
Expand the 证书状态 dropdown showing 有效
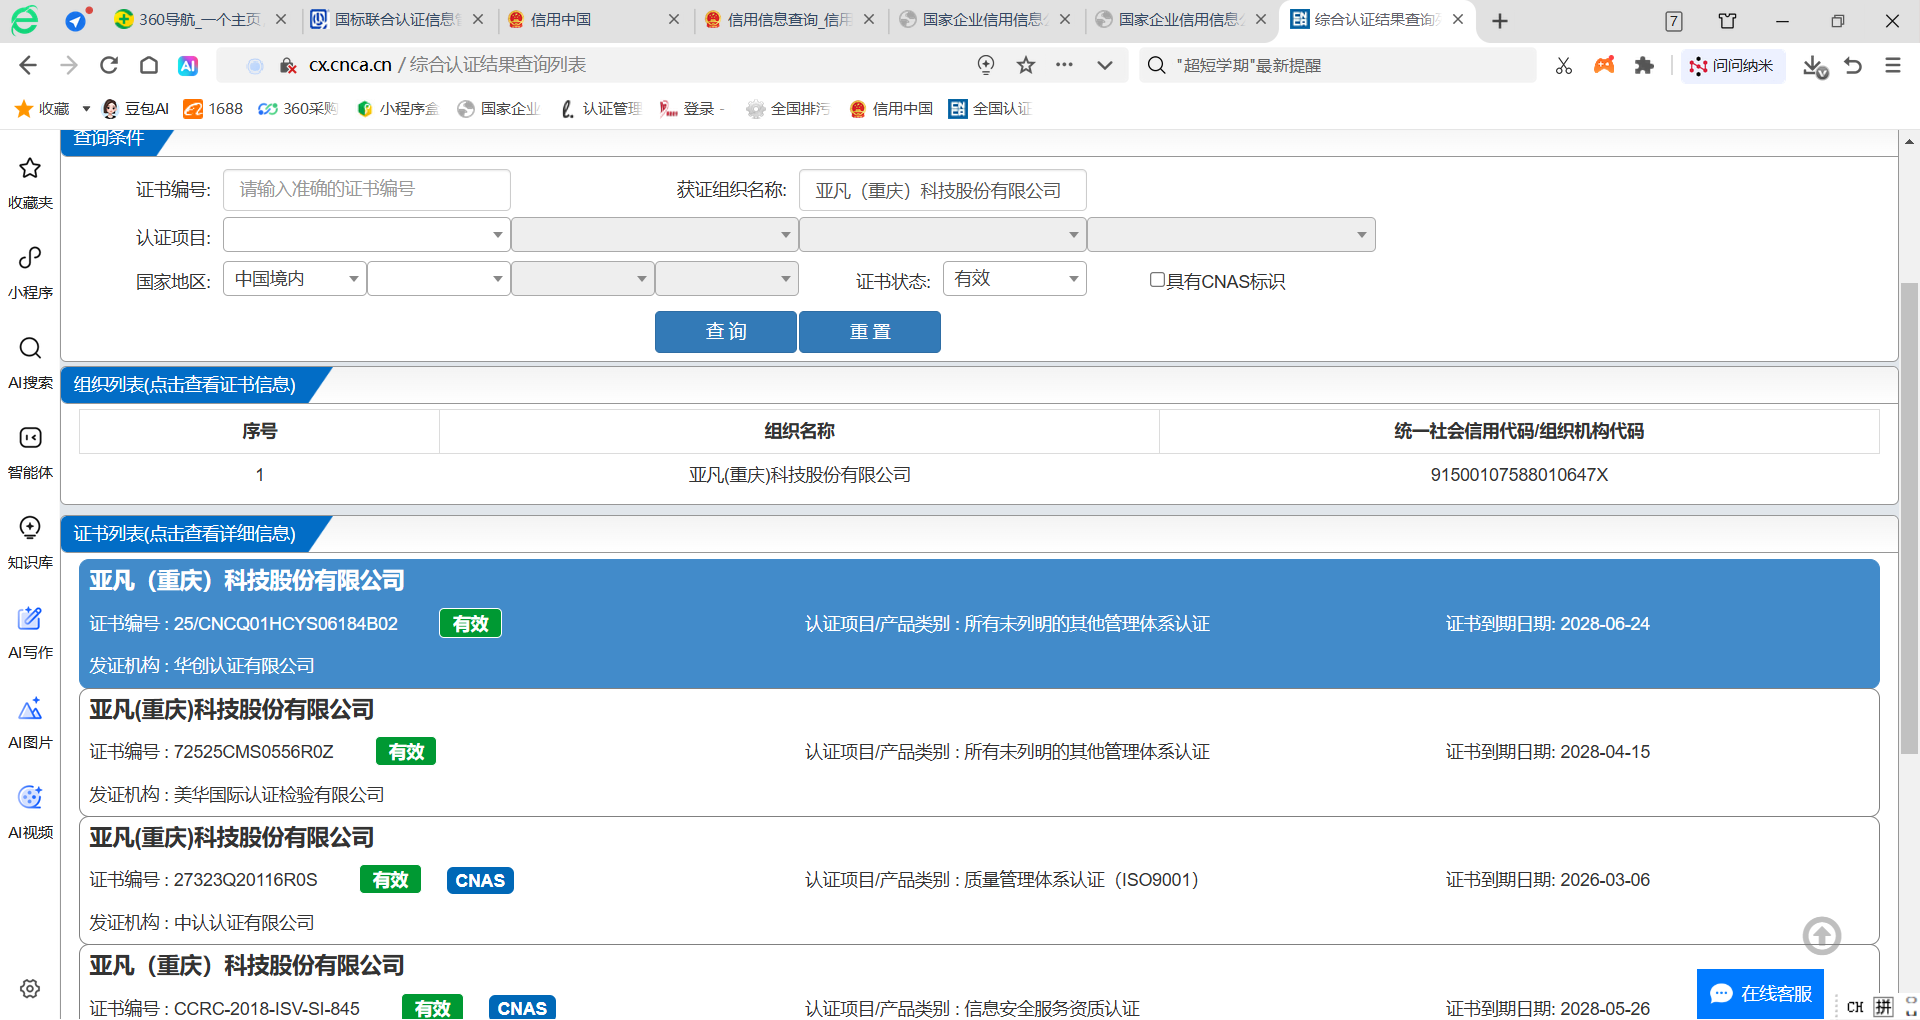pyautogui.click(x=1014, y=279)
